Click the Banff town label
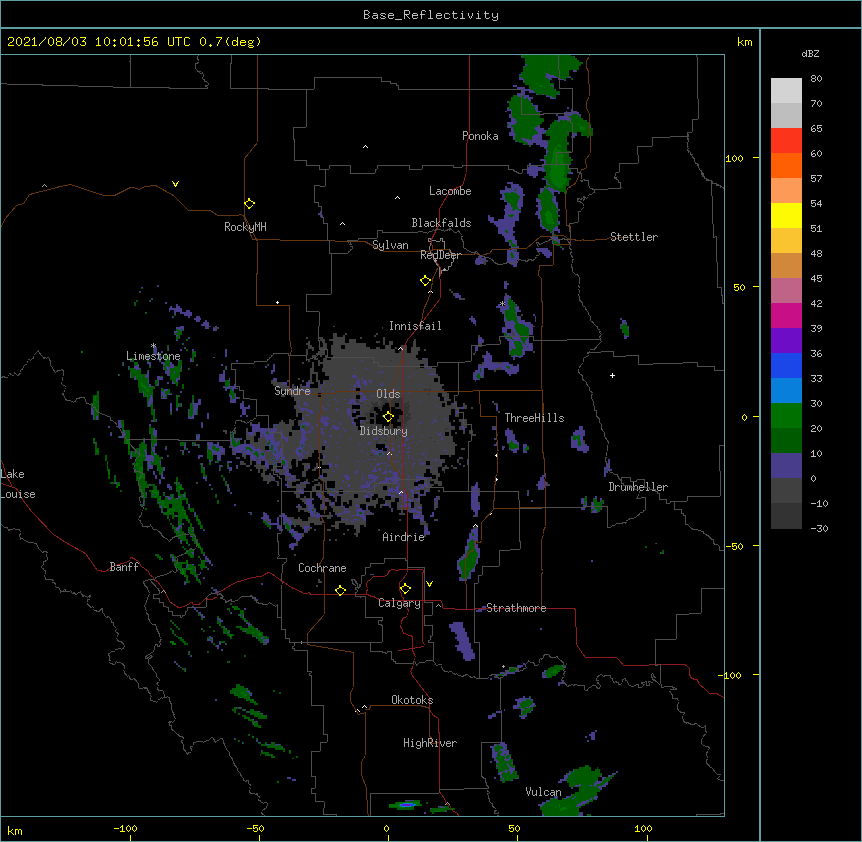This screenshot has width=862, height=842. pos(124,567)
